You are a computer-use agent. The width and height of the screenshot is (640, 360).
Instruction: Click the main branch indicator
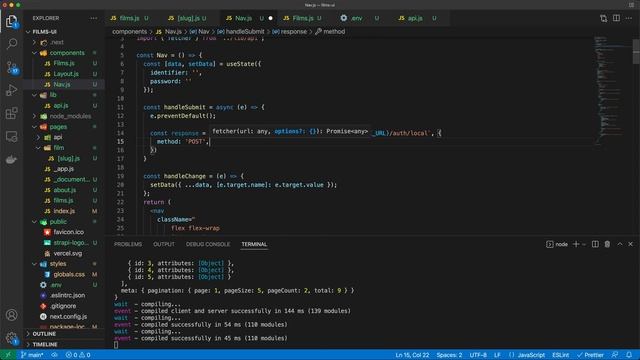pos(32,355)
